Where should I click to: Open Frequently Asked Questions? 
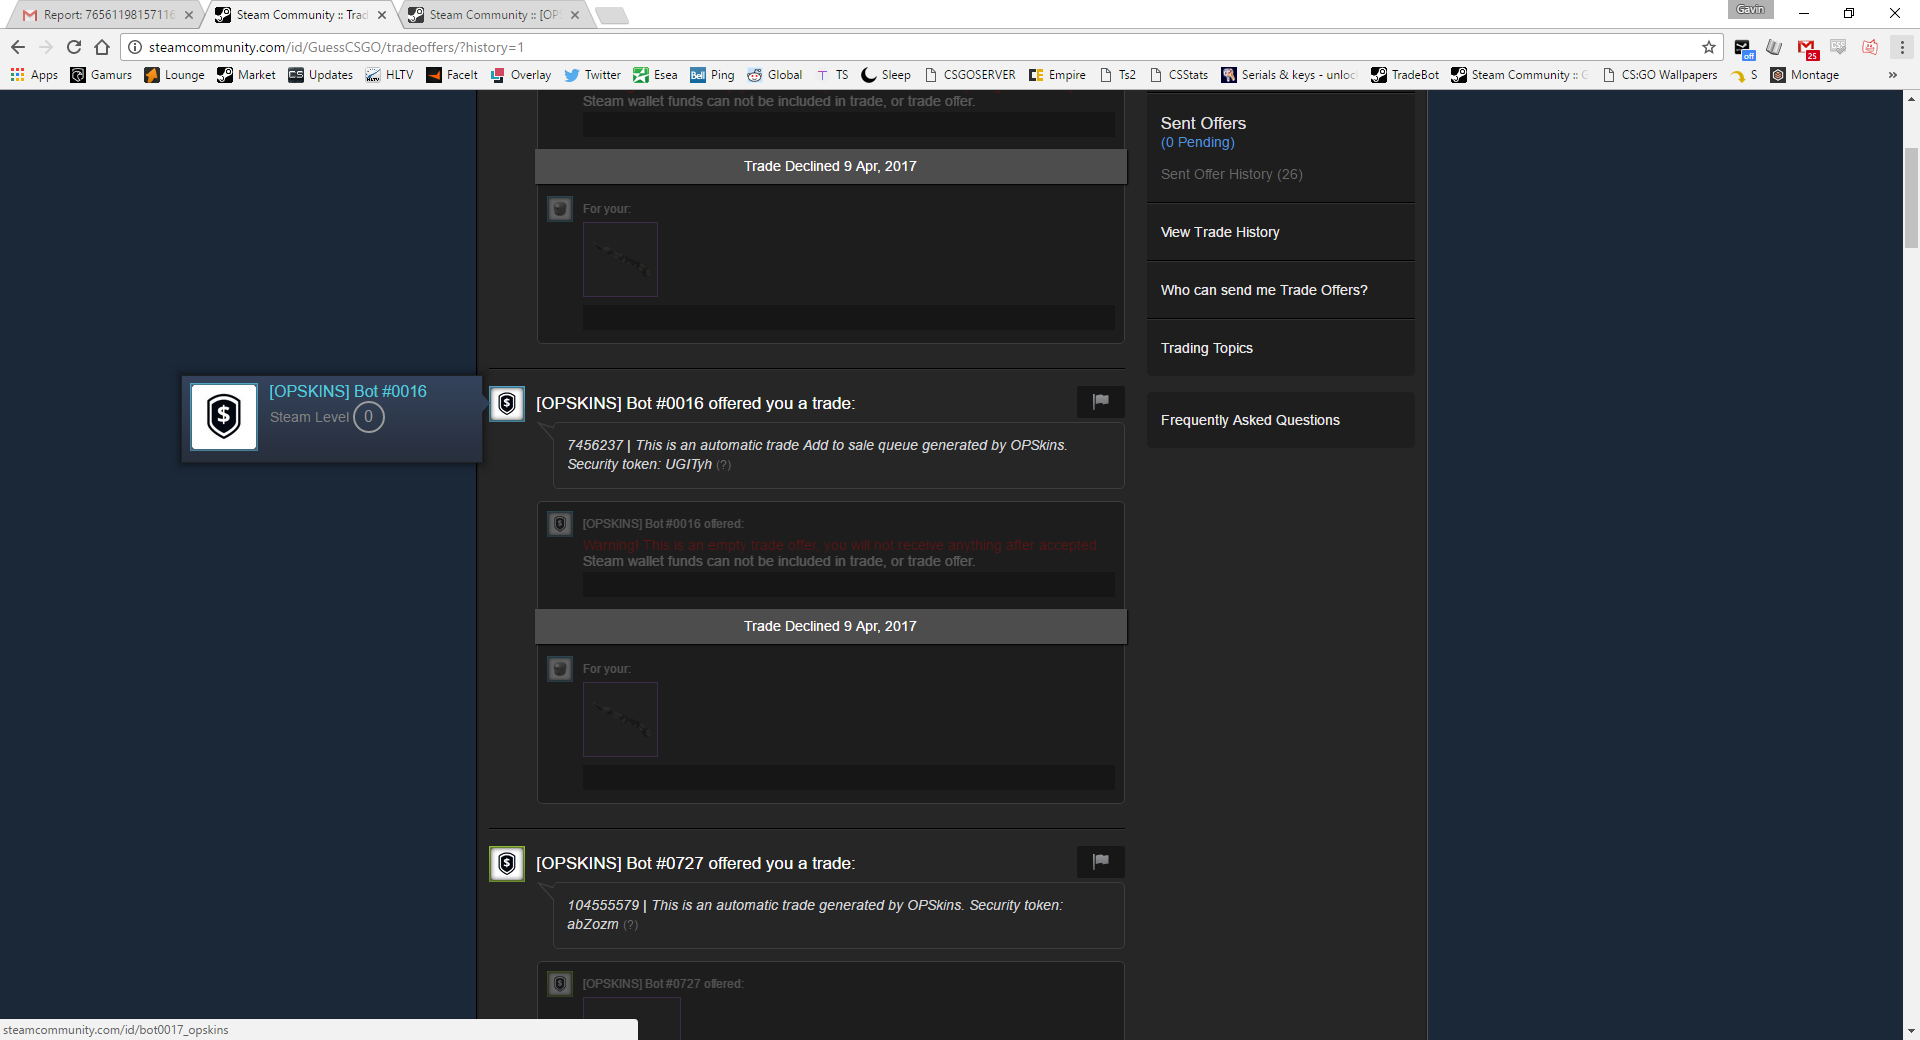point(1250,420)
